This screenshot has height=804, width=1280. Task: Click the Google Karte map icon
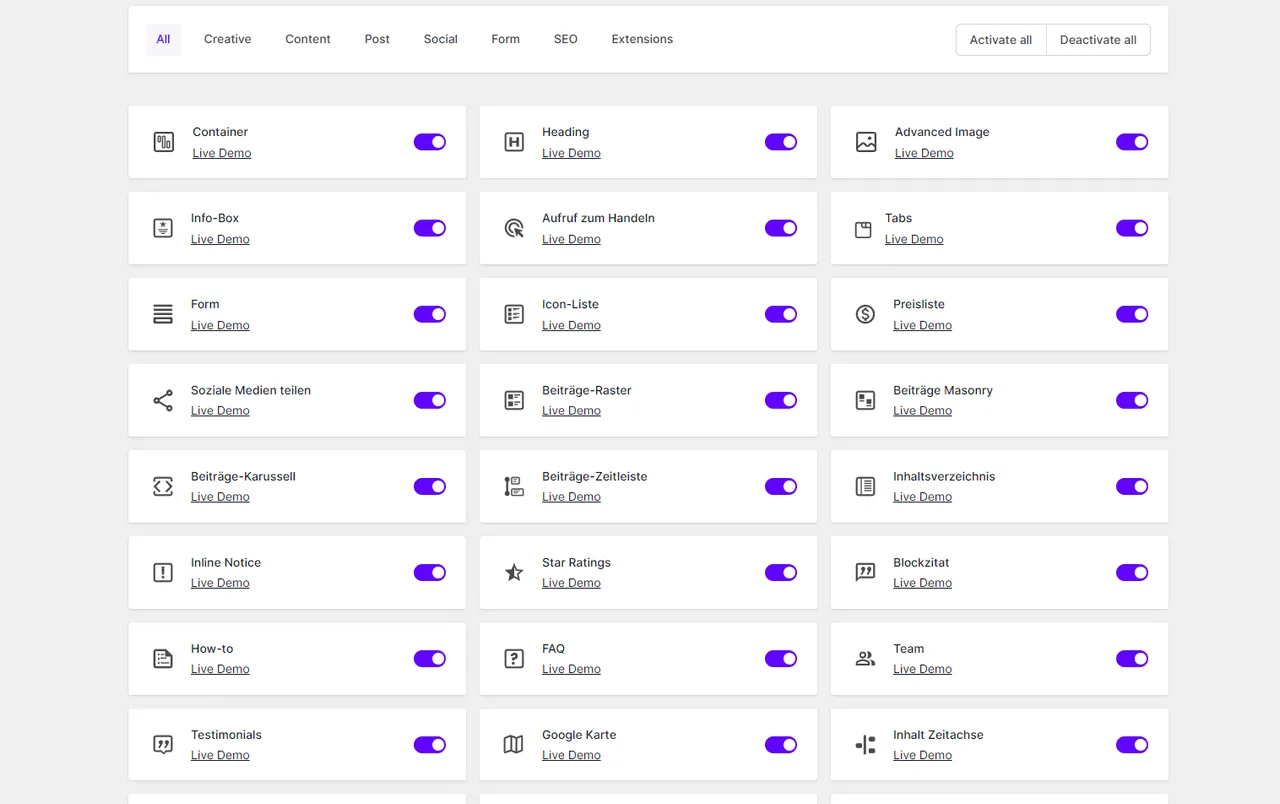(514, 744)
